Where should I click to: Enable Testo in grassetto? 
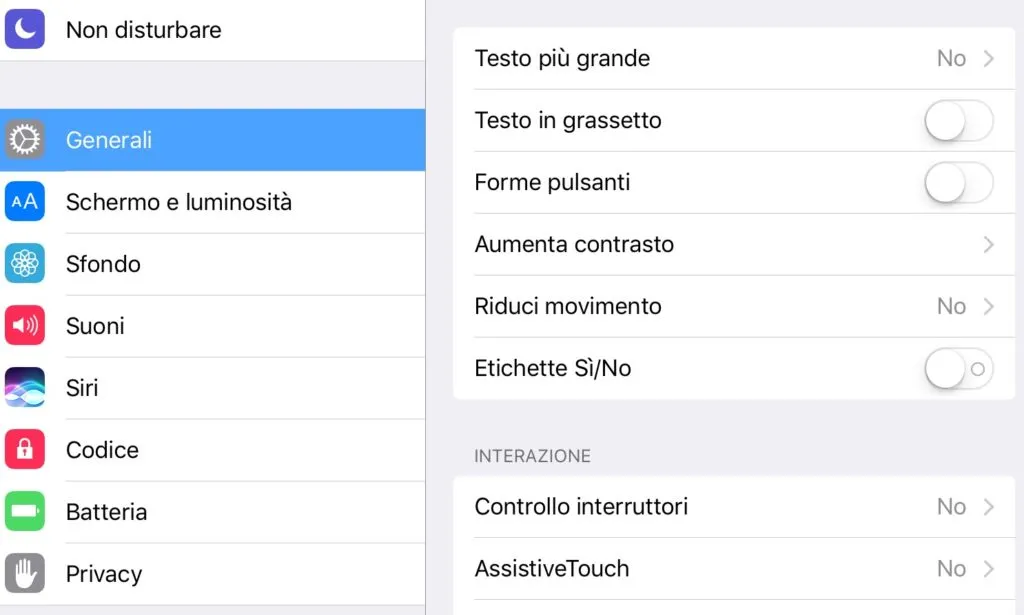tap(958, 120)
